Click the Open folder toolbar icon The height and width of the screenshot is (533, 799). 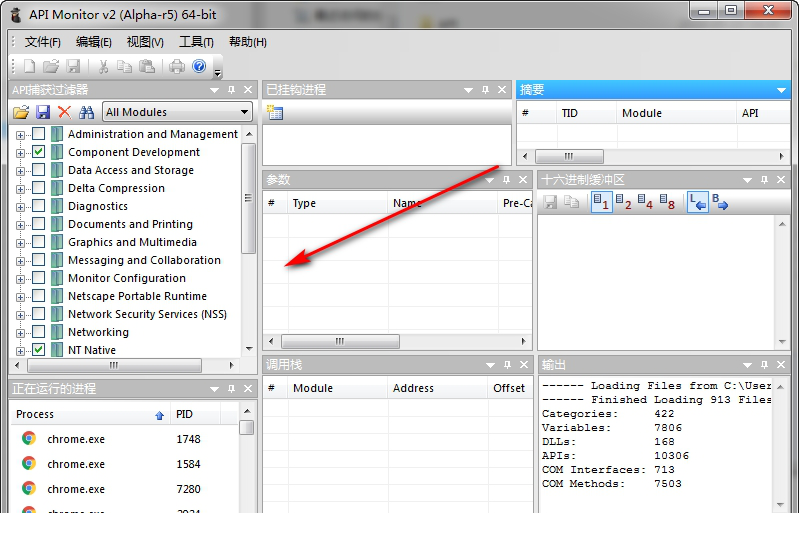(x=50, y=66)
